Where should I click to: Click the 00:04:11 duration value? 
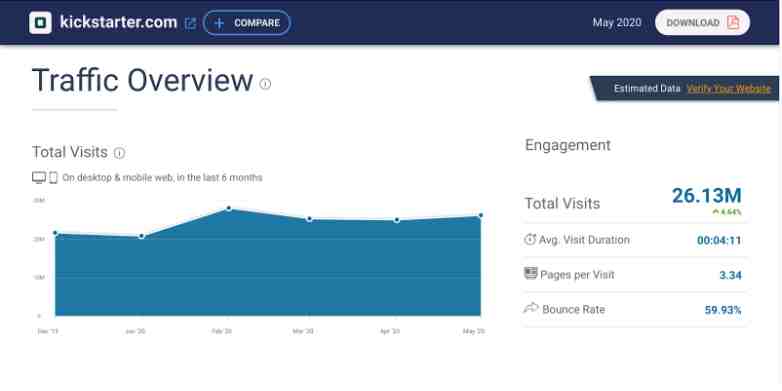pyautogui.click(x=719, y=240)
